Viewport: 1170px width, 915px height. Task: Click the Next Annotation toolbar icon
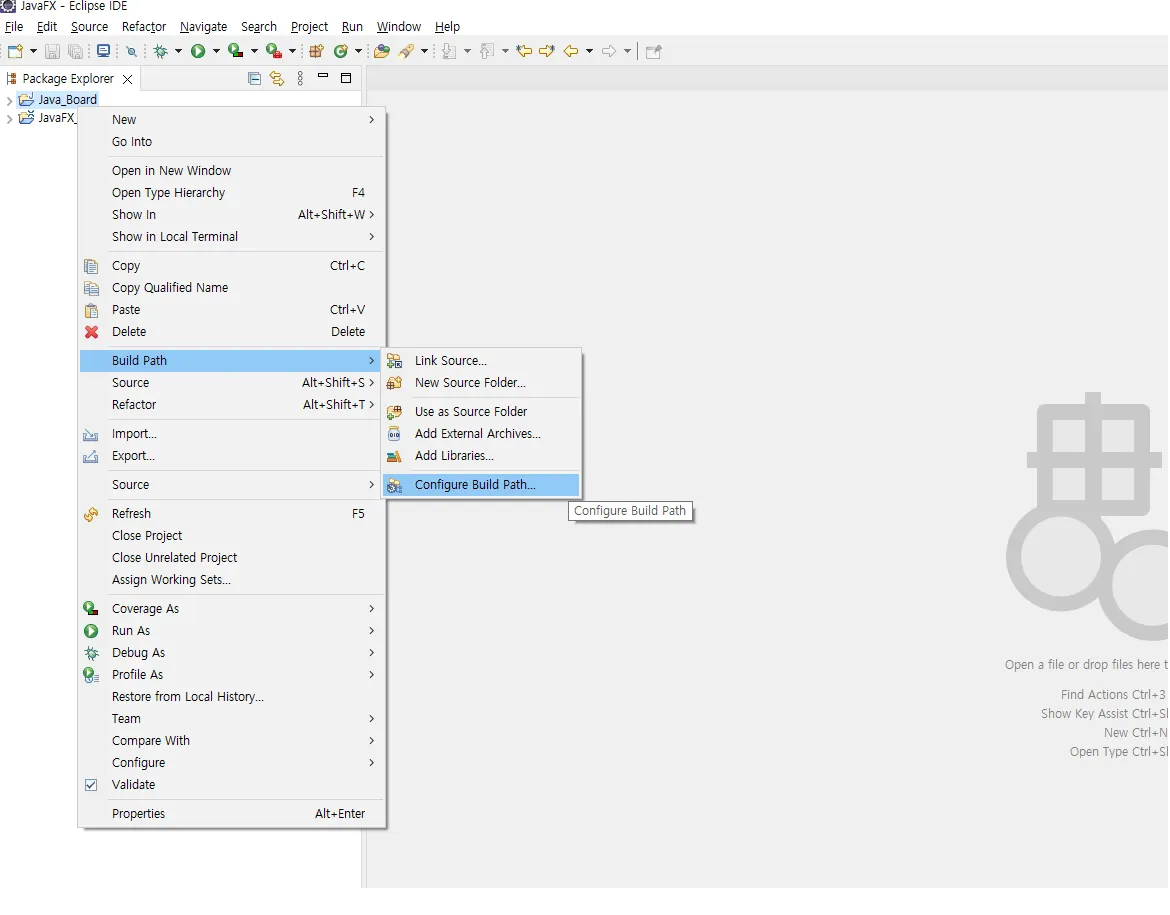coord(448,51)
